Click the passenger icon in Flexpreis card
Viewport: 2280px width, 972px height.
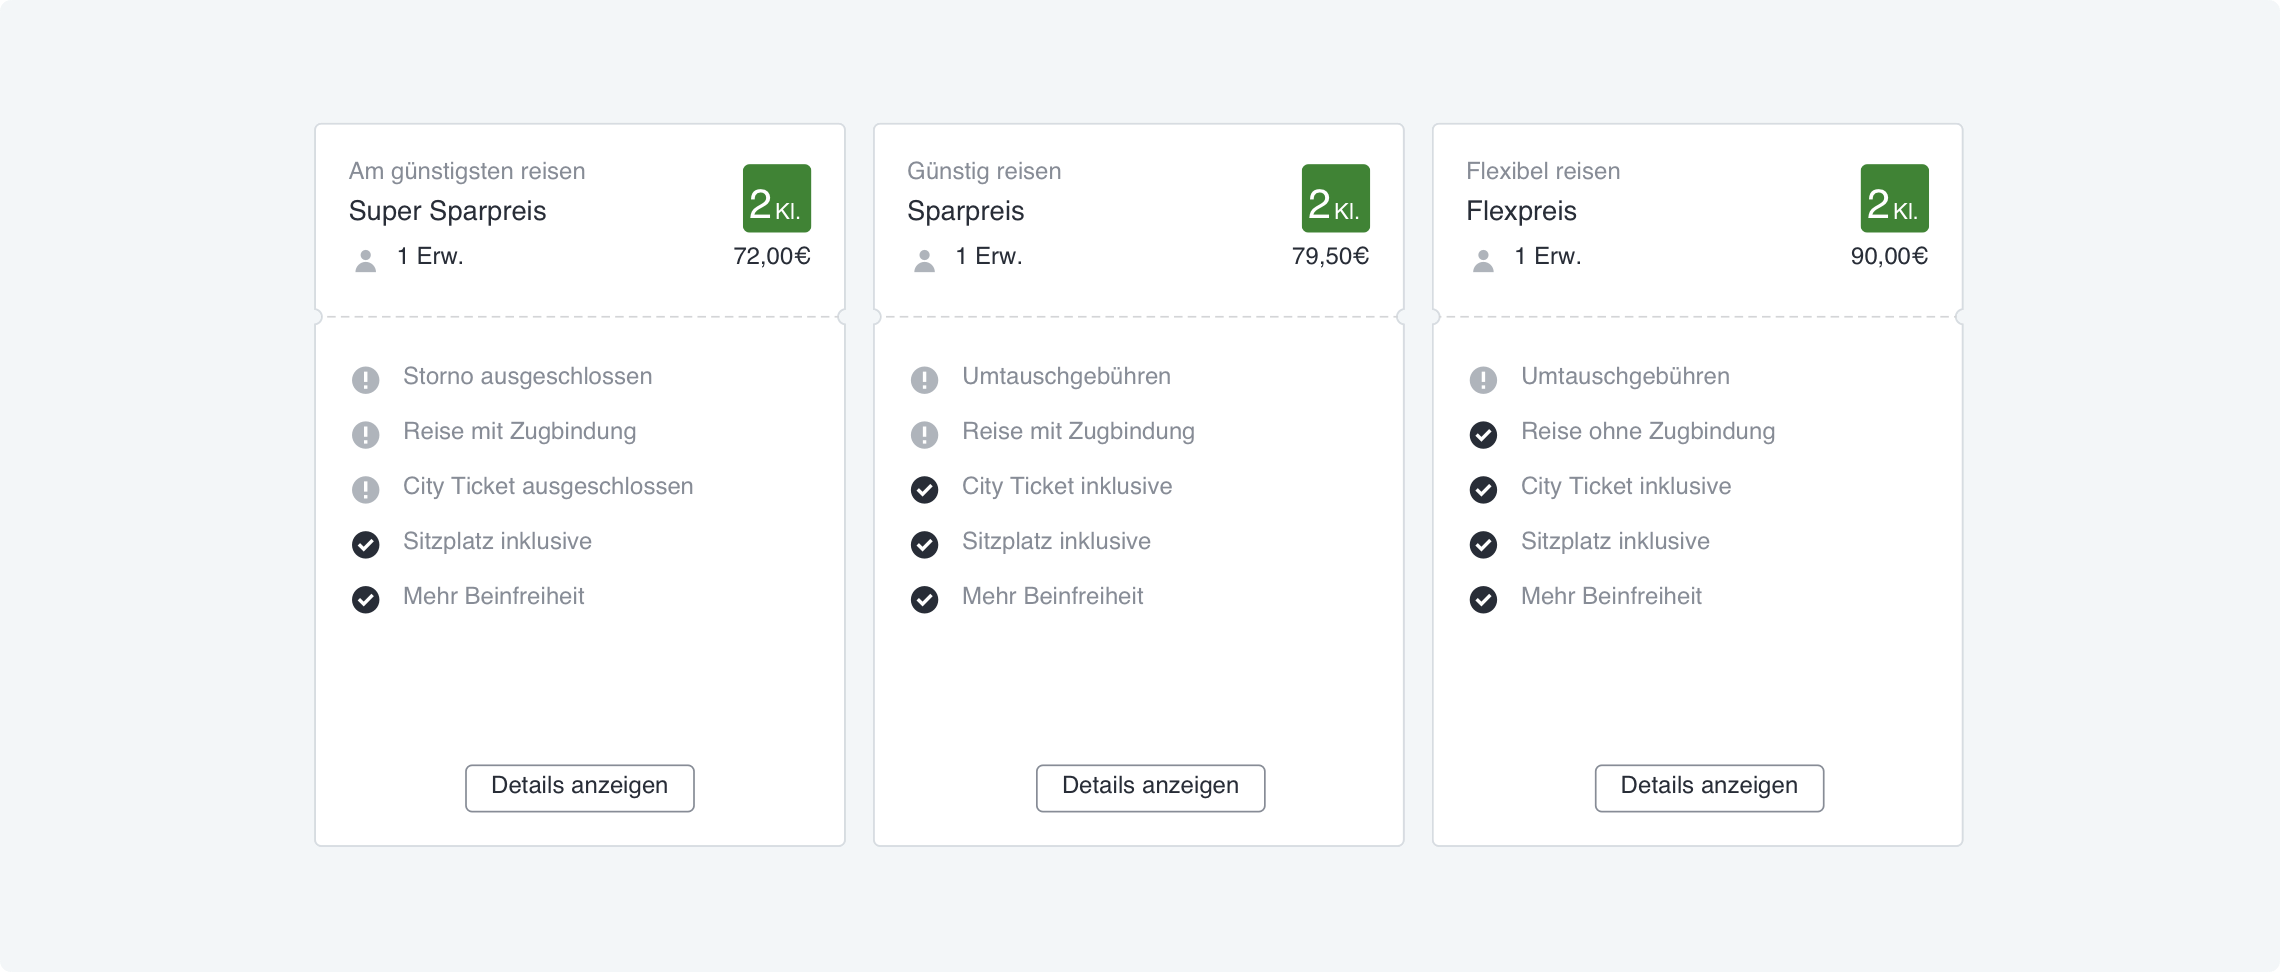pos(1483,261)
